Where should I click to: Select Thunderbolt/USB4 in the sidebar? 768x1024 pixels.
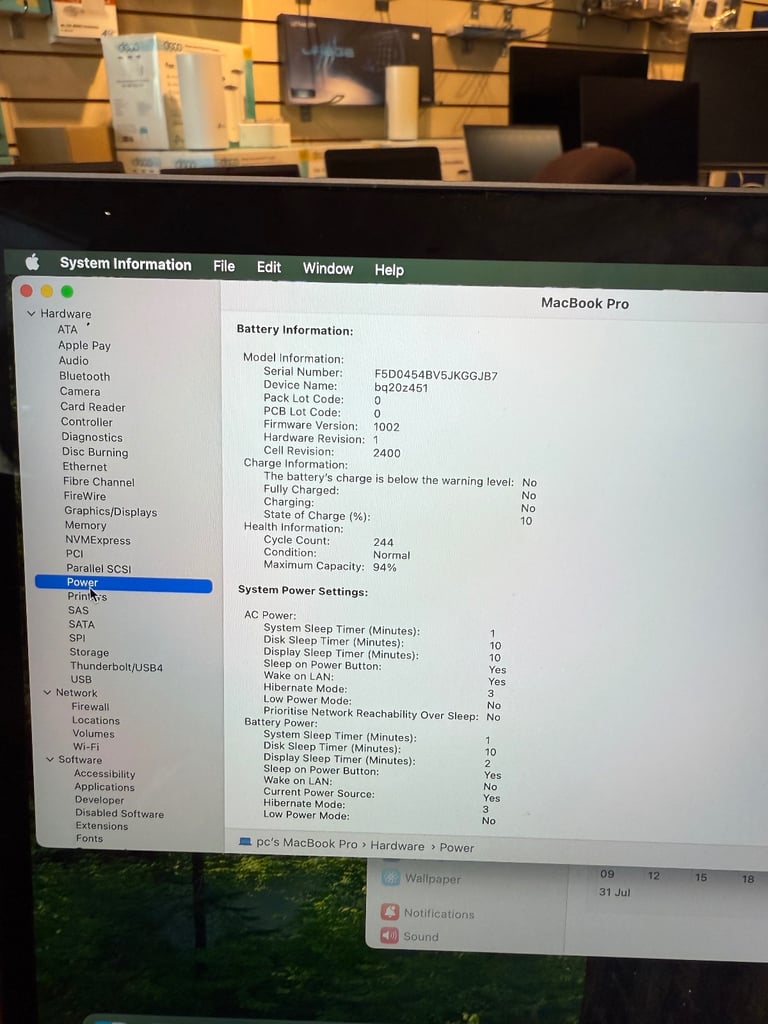click(116, 667)
